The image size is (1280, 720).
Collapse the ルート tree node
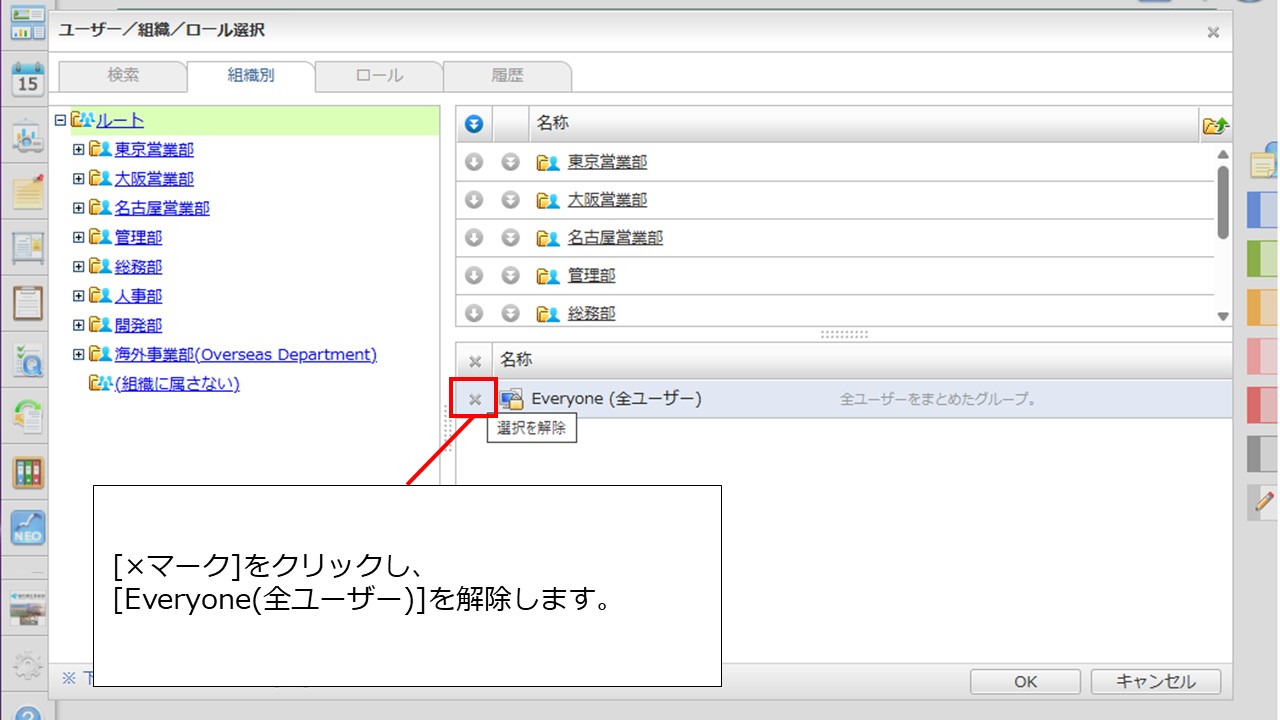coord(60,120)
